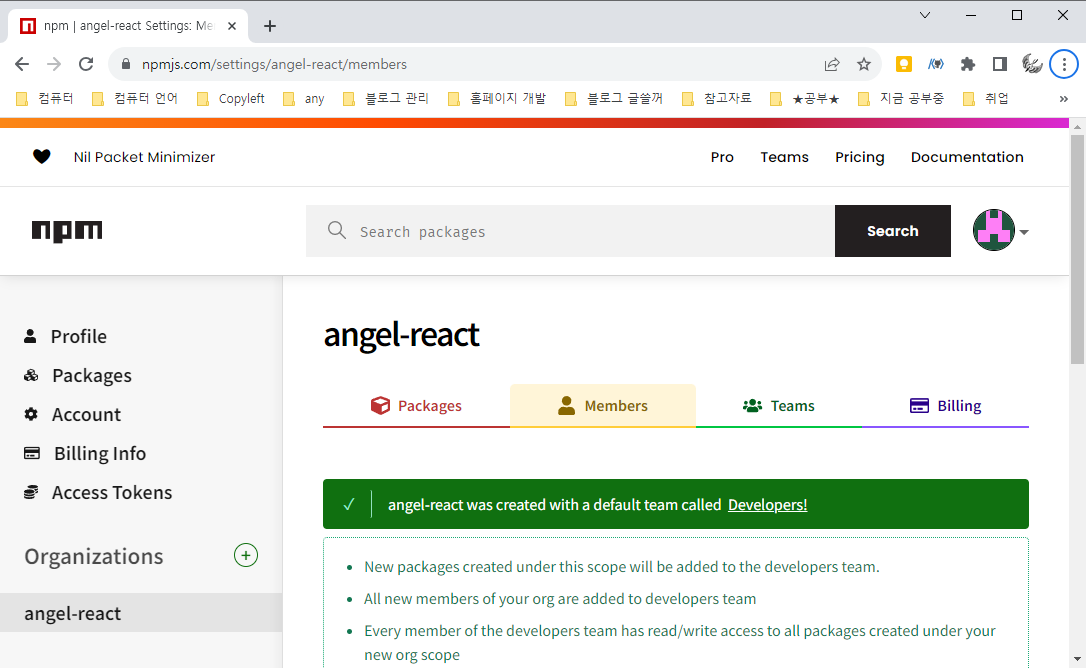Open Account settings in sidebar
The height and width of the screenshot is (668, 1086).
click(73, 414)
